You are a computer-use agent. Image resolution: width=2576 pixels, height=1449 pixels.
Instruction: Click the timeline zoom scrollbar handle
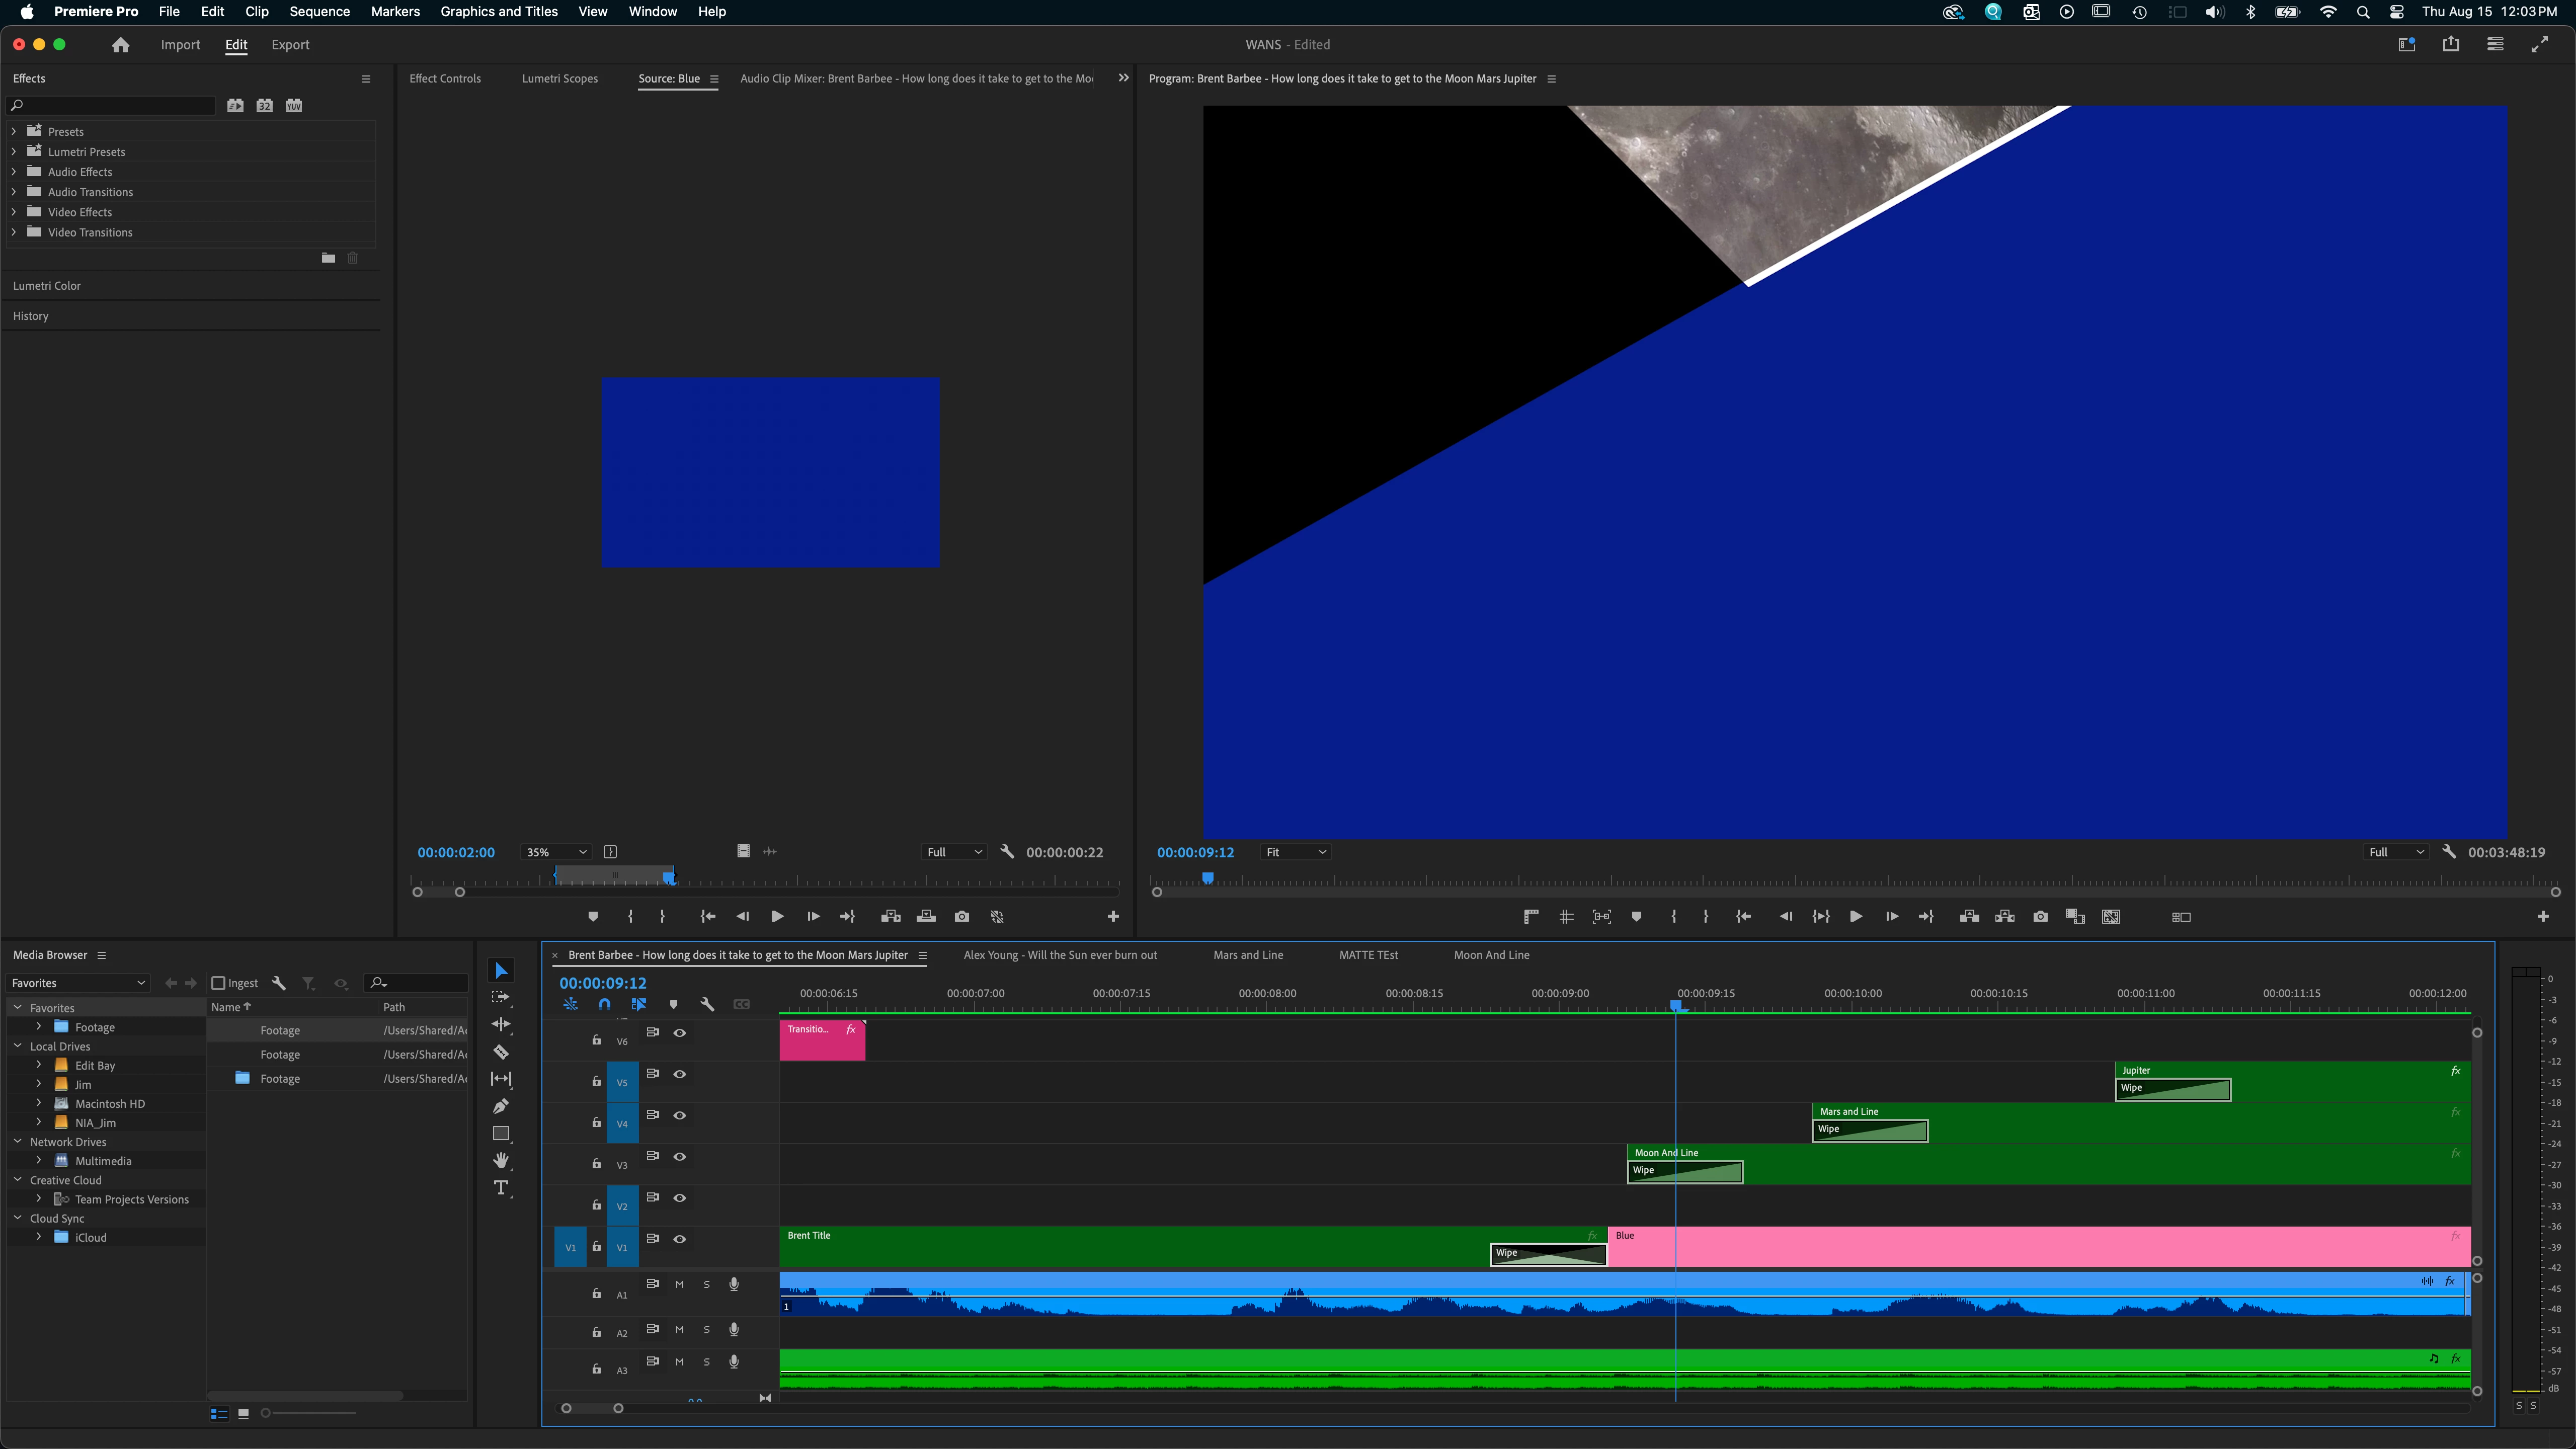(592, 1408)
